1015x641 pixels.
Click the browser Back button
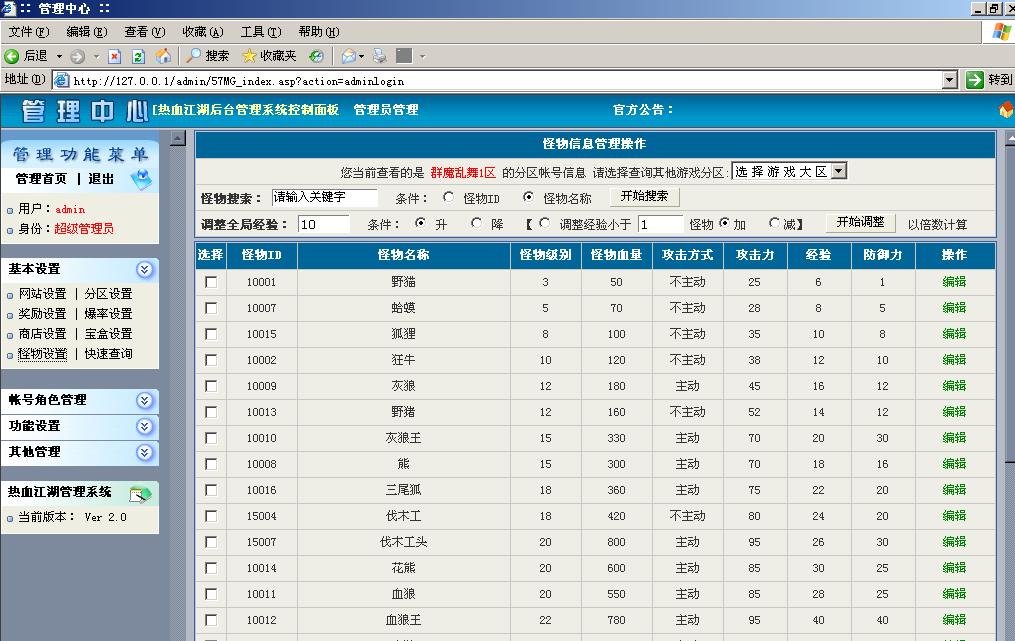point(26,56)
